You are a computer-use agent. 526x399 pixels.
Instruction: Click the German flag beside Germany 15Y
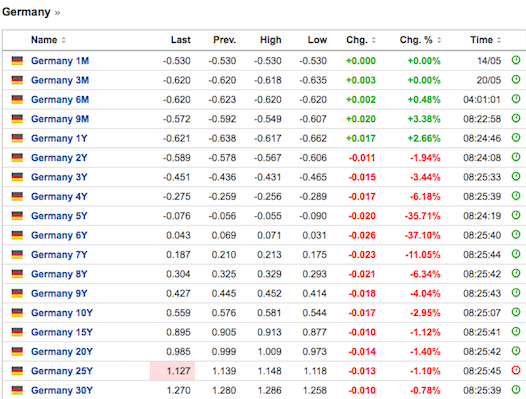click(17, 332)
